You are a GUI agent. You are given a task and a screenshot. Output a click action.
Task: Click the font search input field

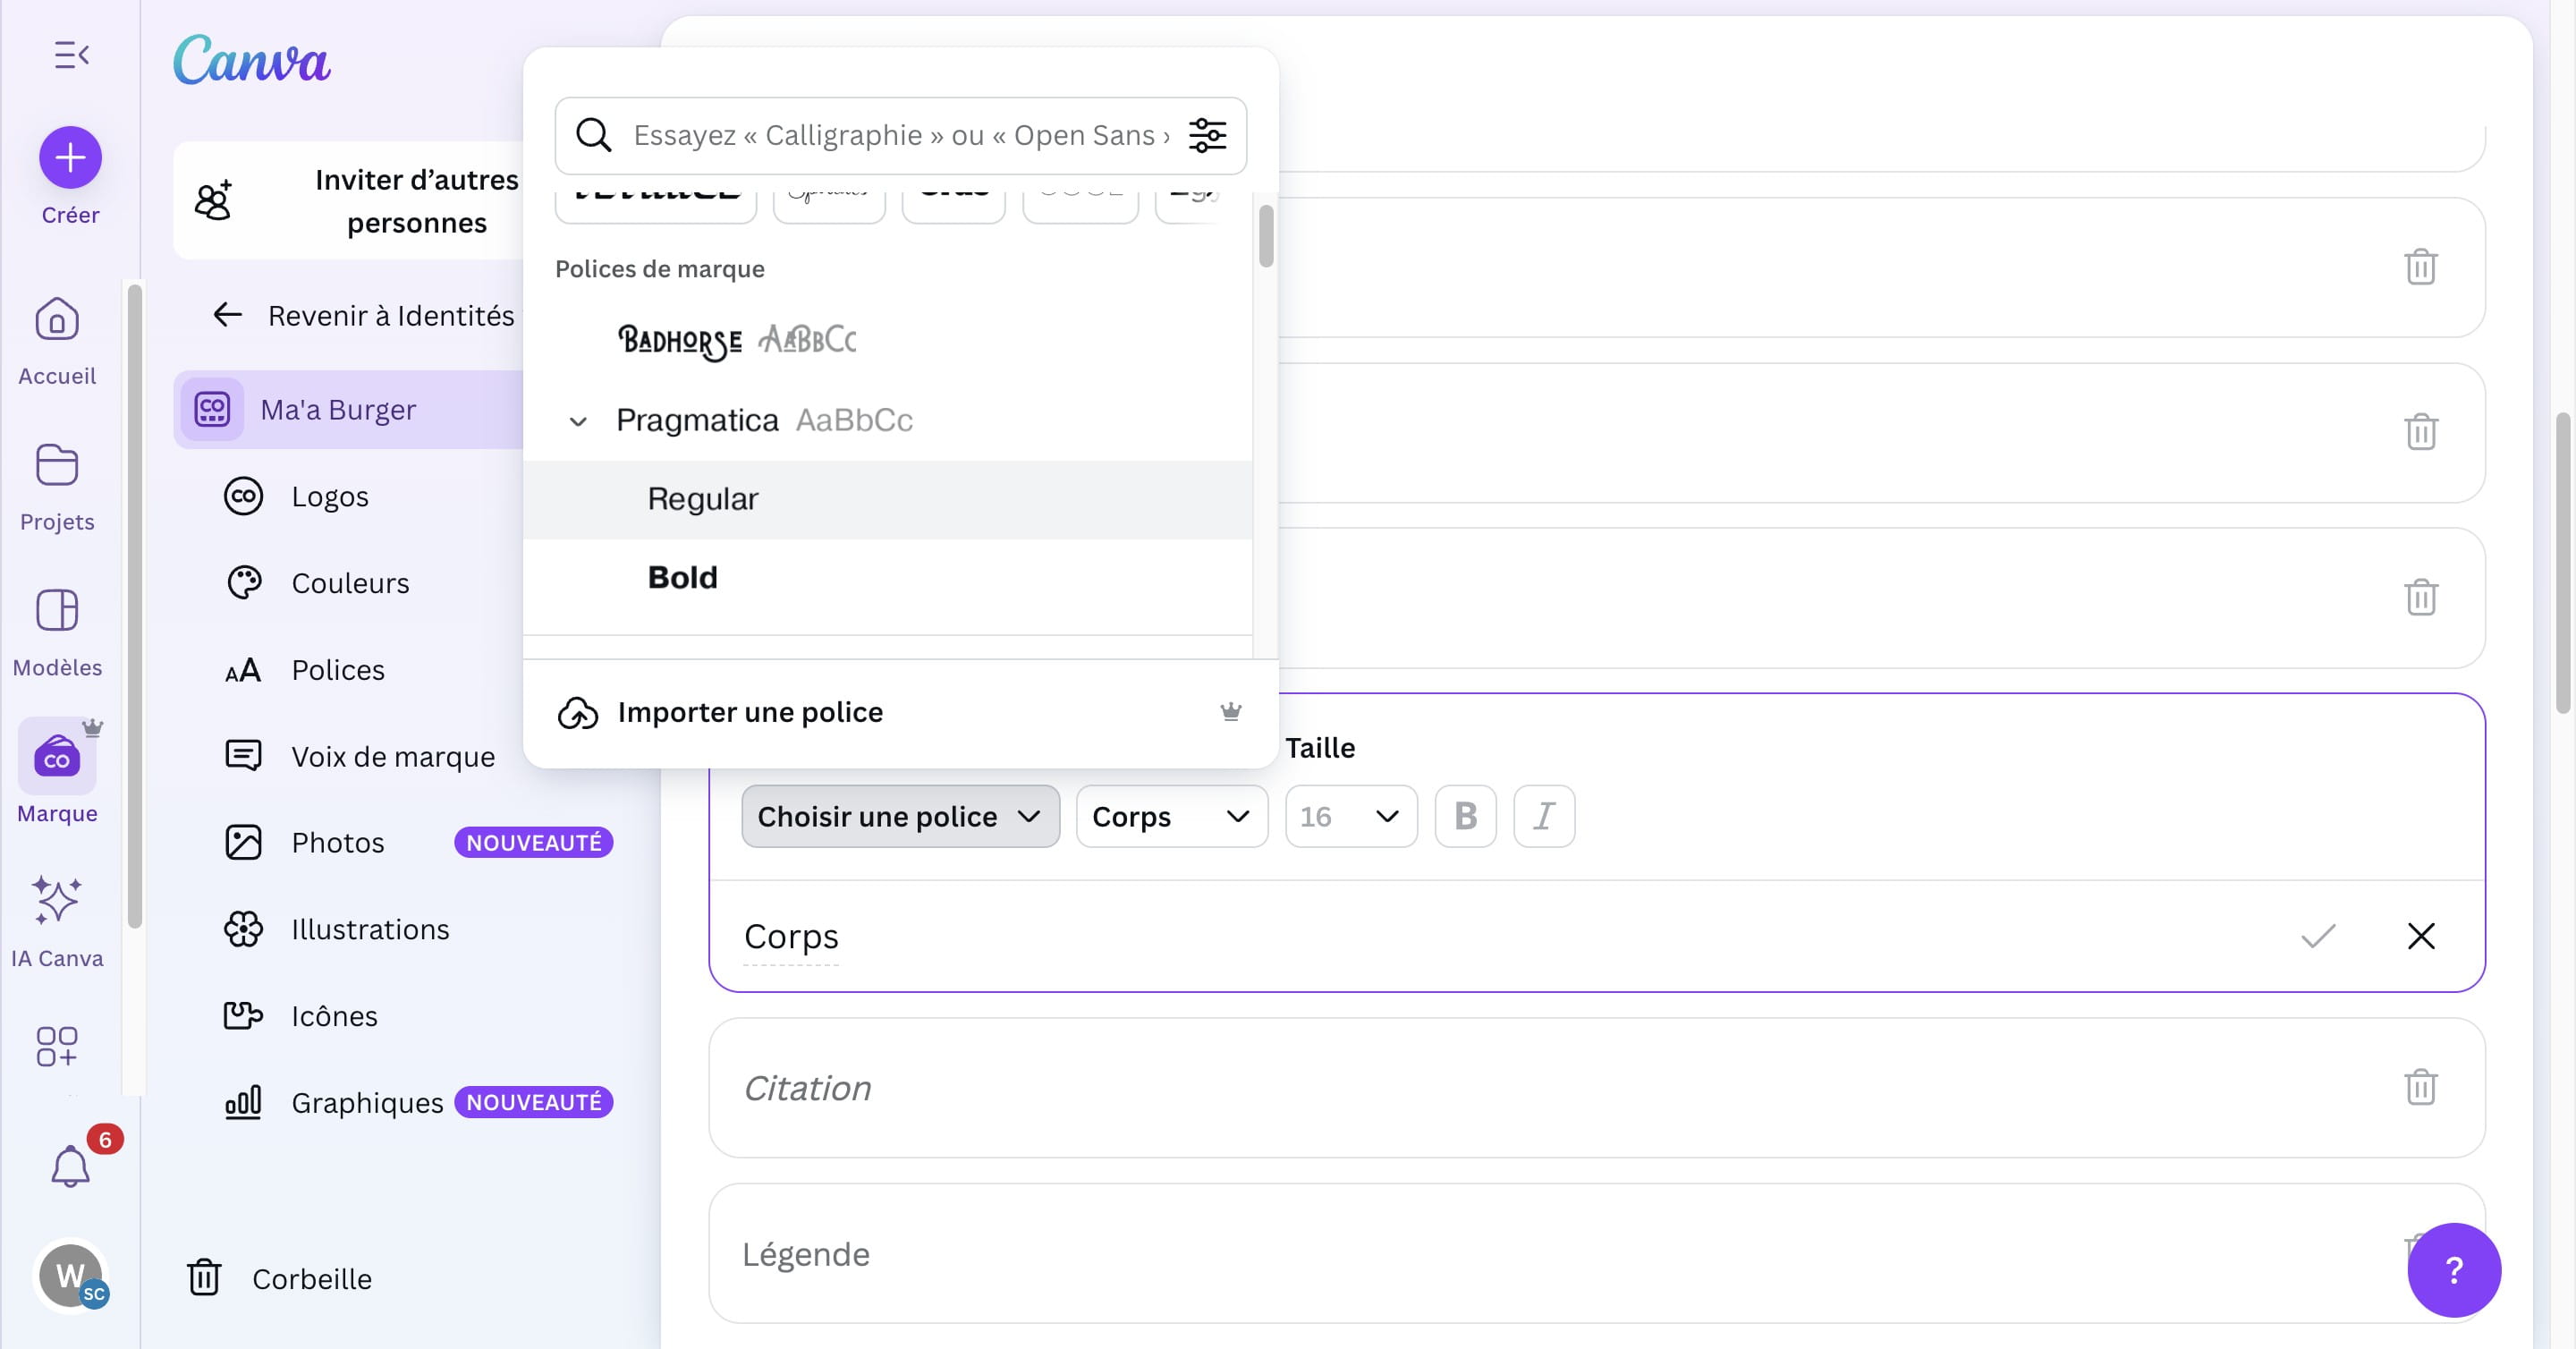click(900, 135)
